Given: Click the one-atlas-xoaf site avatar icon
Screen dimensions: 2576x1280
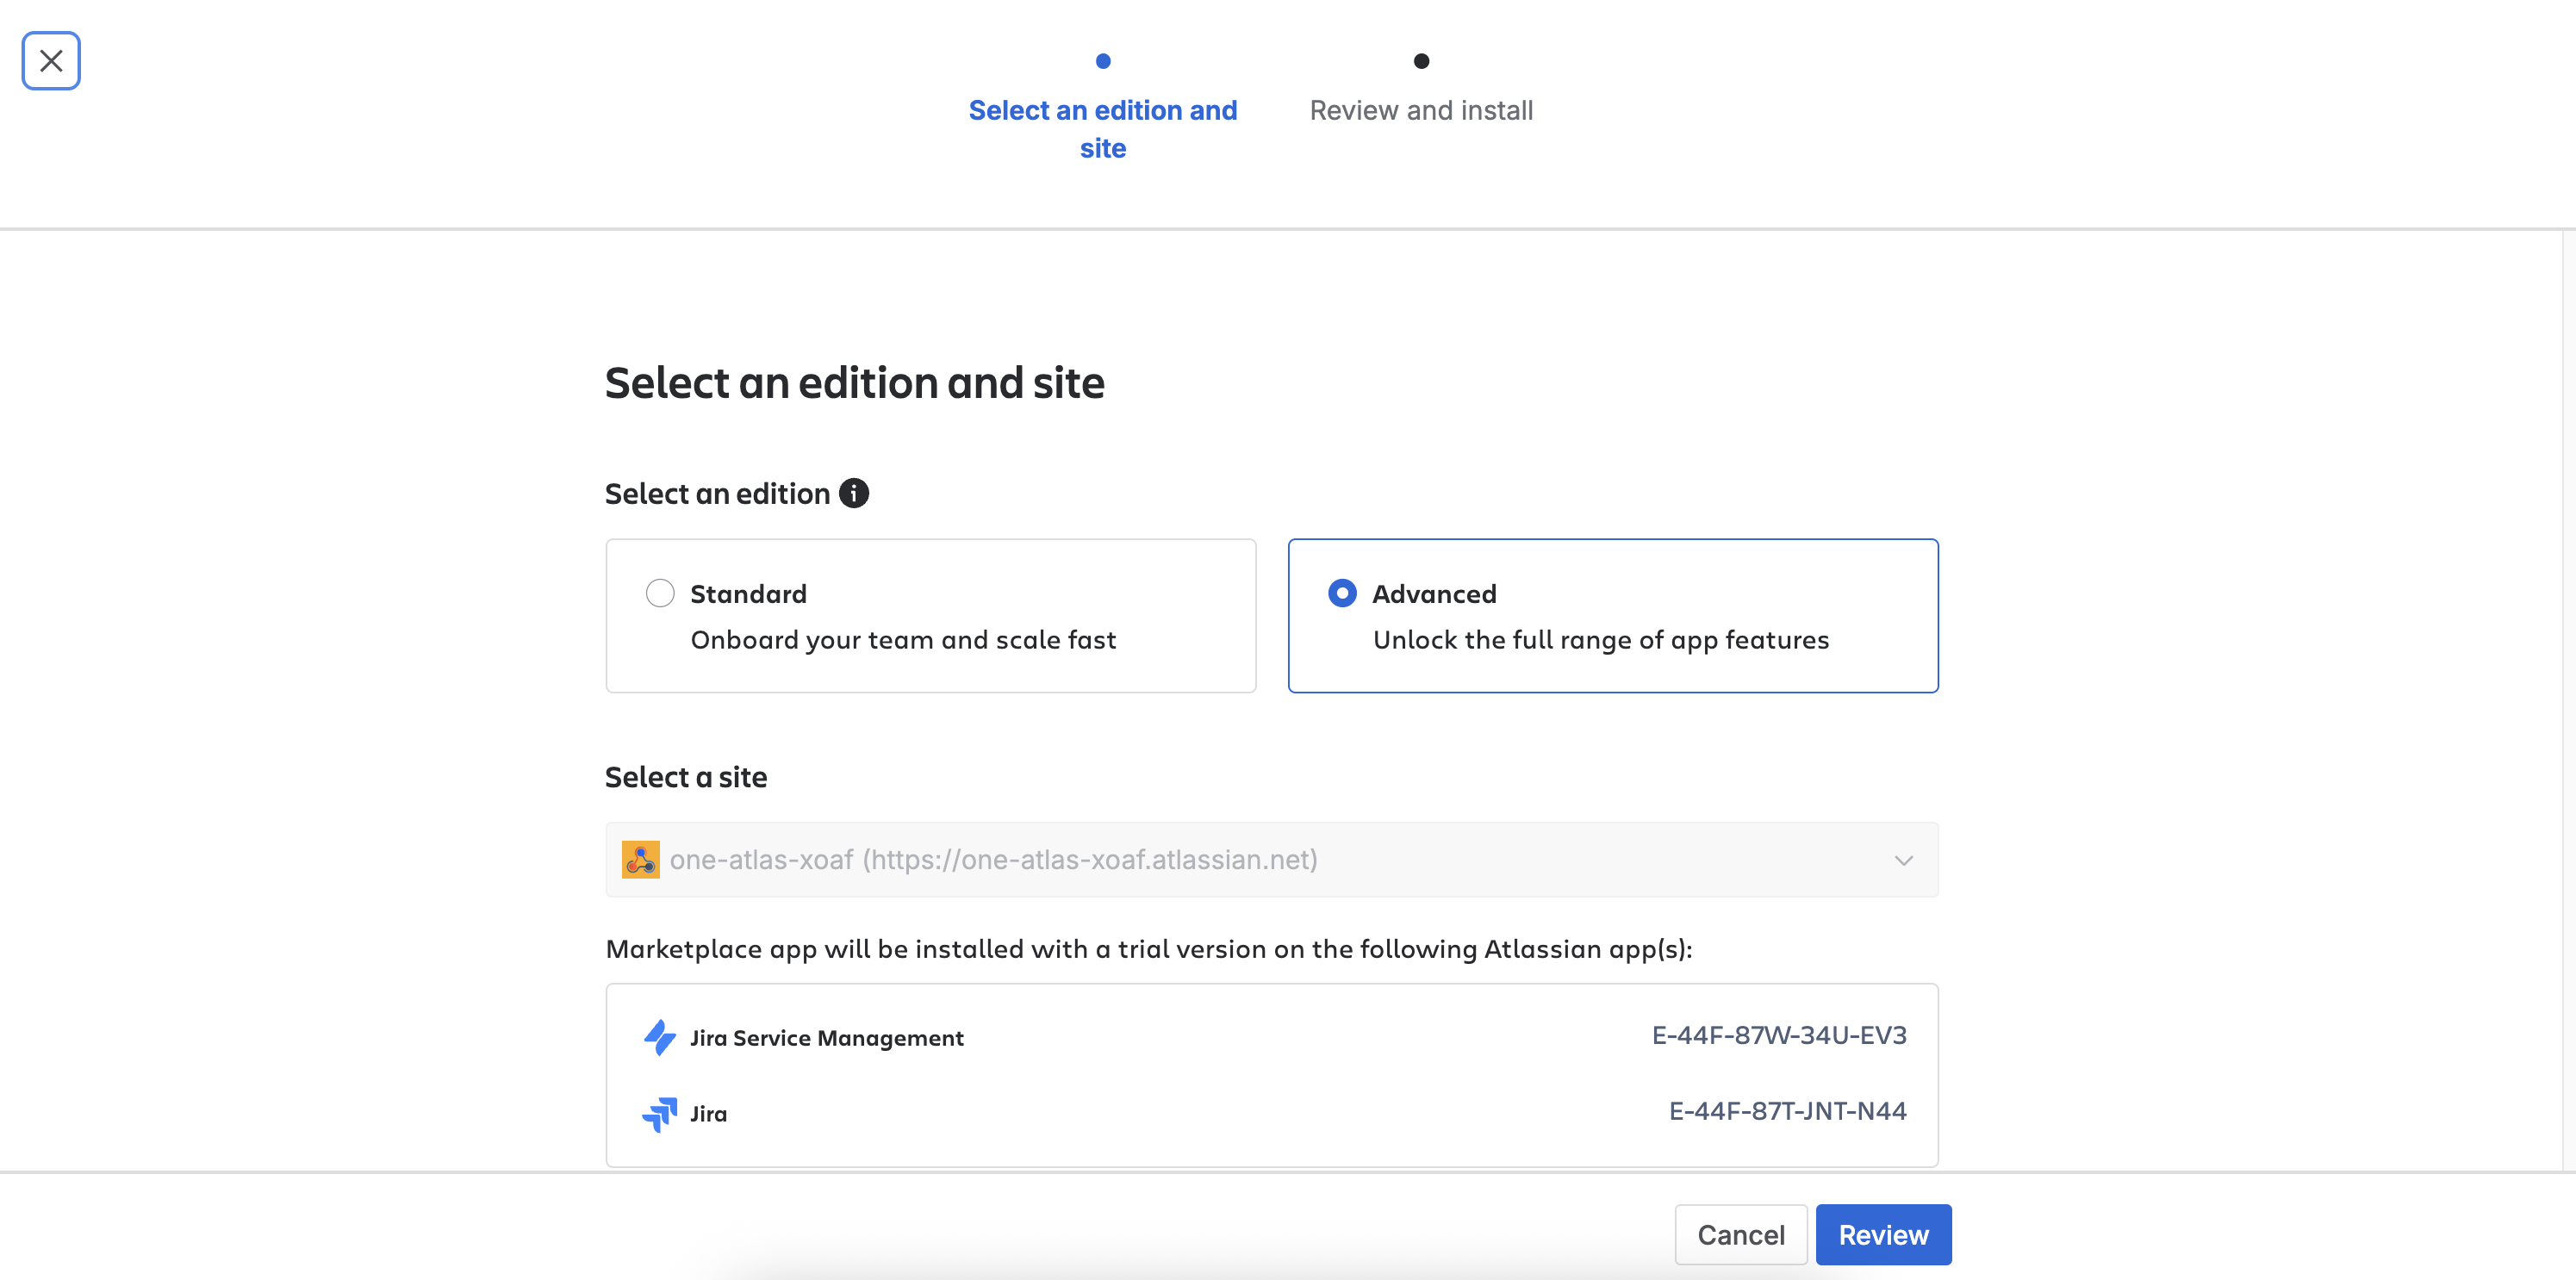Looking at the screenshot, I should (640, 860).
